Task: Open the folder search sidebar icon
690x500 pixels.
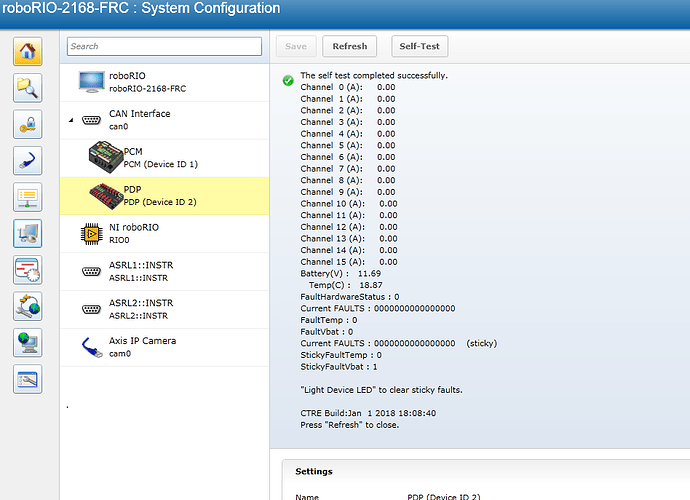Action: [28, 88]
